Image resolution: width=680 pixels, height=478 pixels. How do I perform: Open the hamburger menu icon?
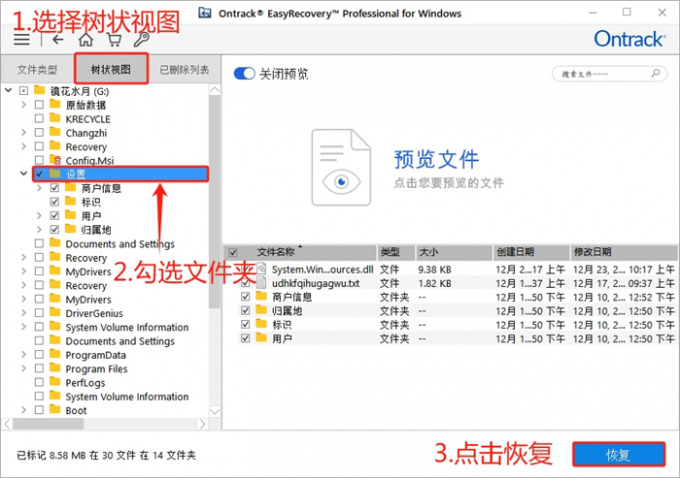coord(22,40)
